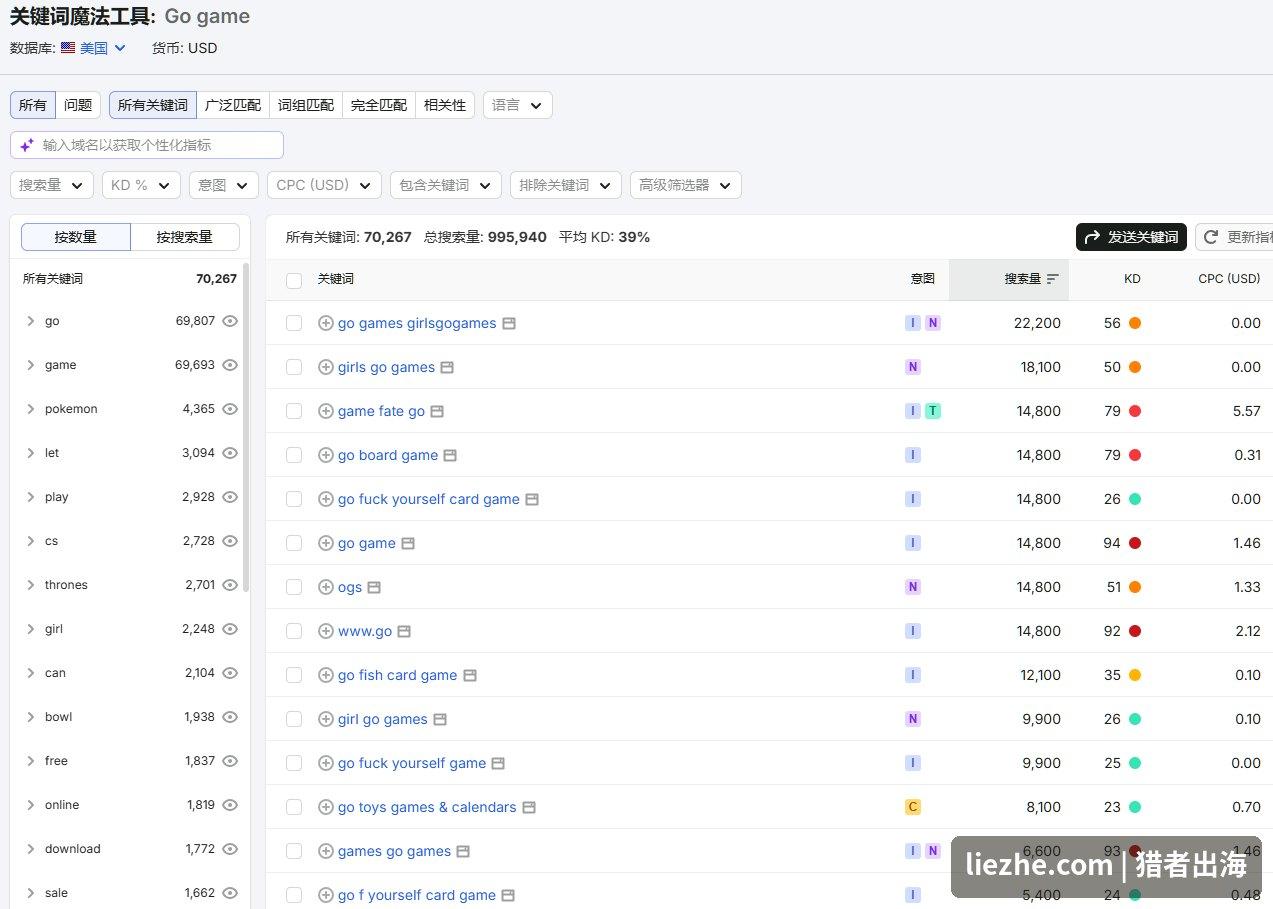Viewport: 1273px width, 909px height.
Task: Open SERP icon for 'go board game'
Action: (450, 455)
